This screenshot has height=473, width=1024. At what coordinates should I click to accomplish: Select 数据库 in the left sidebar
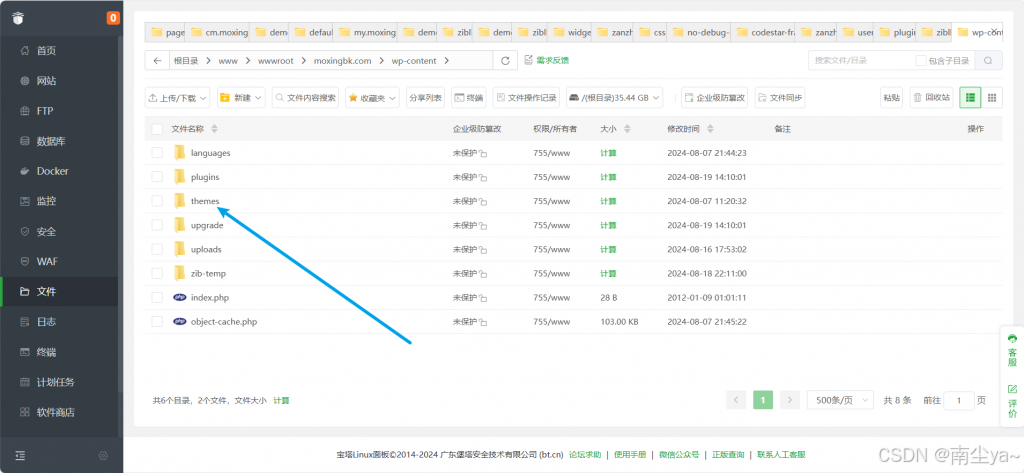[x=52, y=141]
